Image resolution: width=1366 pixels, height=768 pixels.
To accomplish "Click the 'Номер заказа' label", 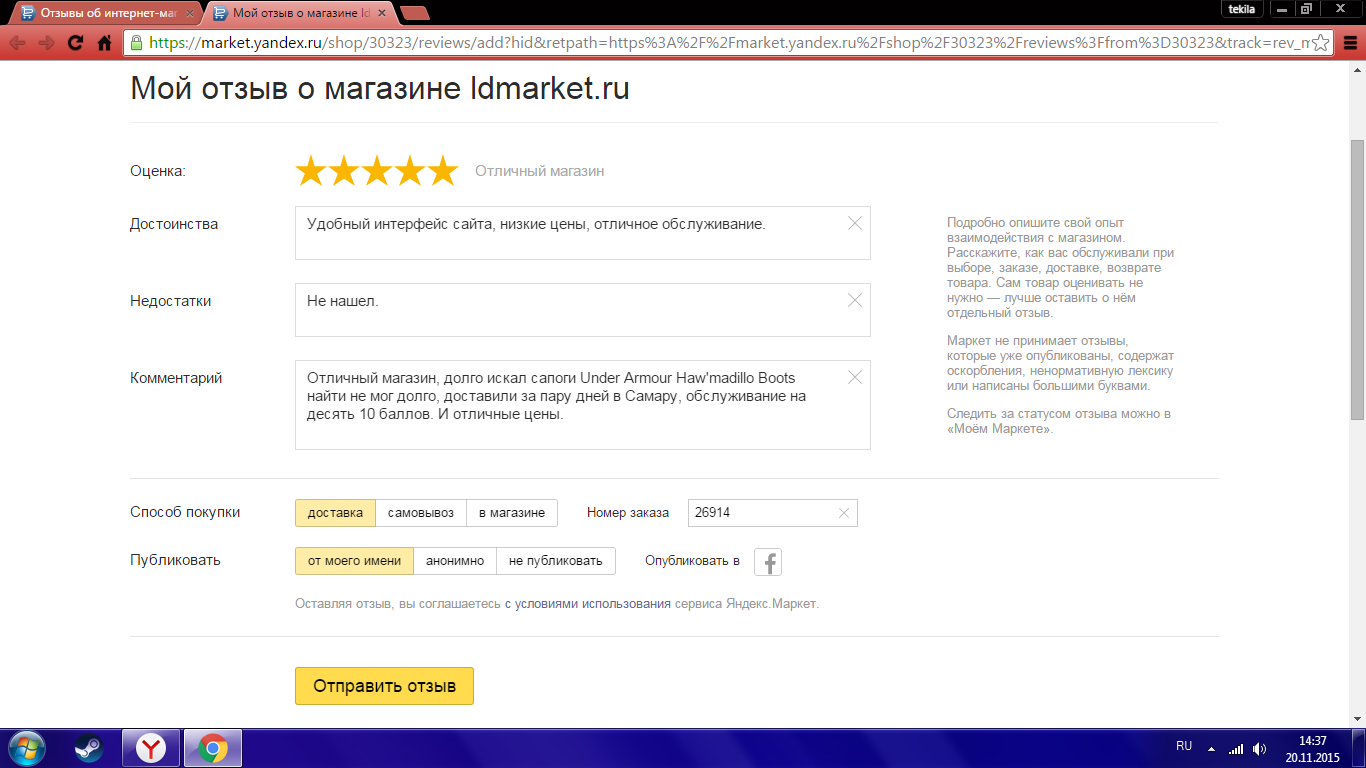I will [628, 513].
